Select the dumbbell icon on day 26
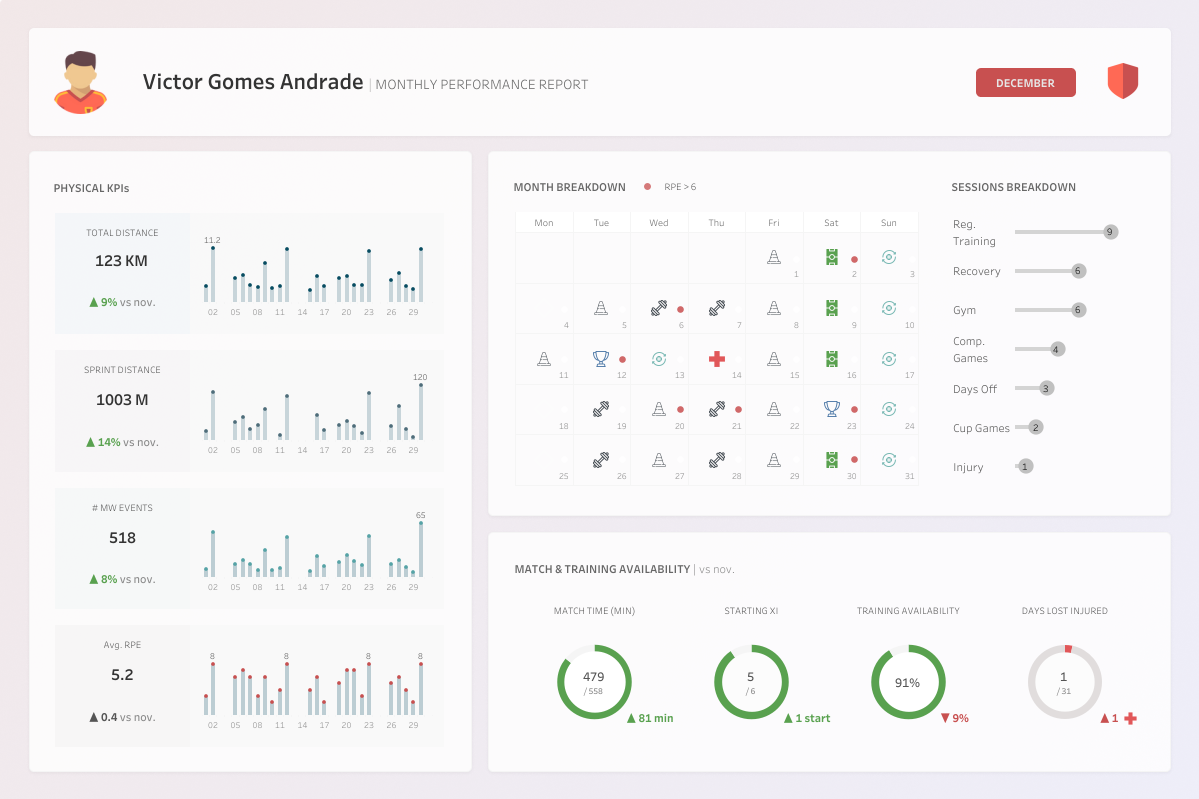Screen dimensions: 1199x799 click(x=600, y=460)
